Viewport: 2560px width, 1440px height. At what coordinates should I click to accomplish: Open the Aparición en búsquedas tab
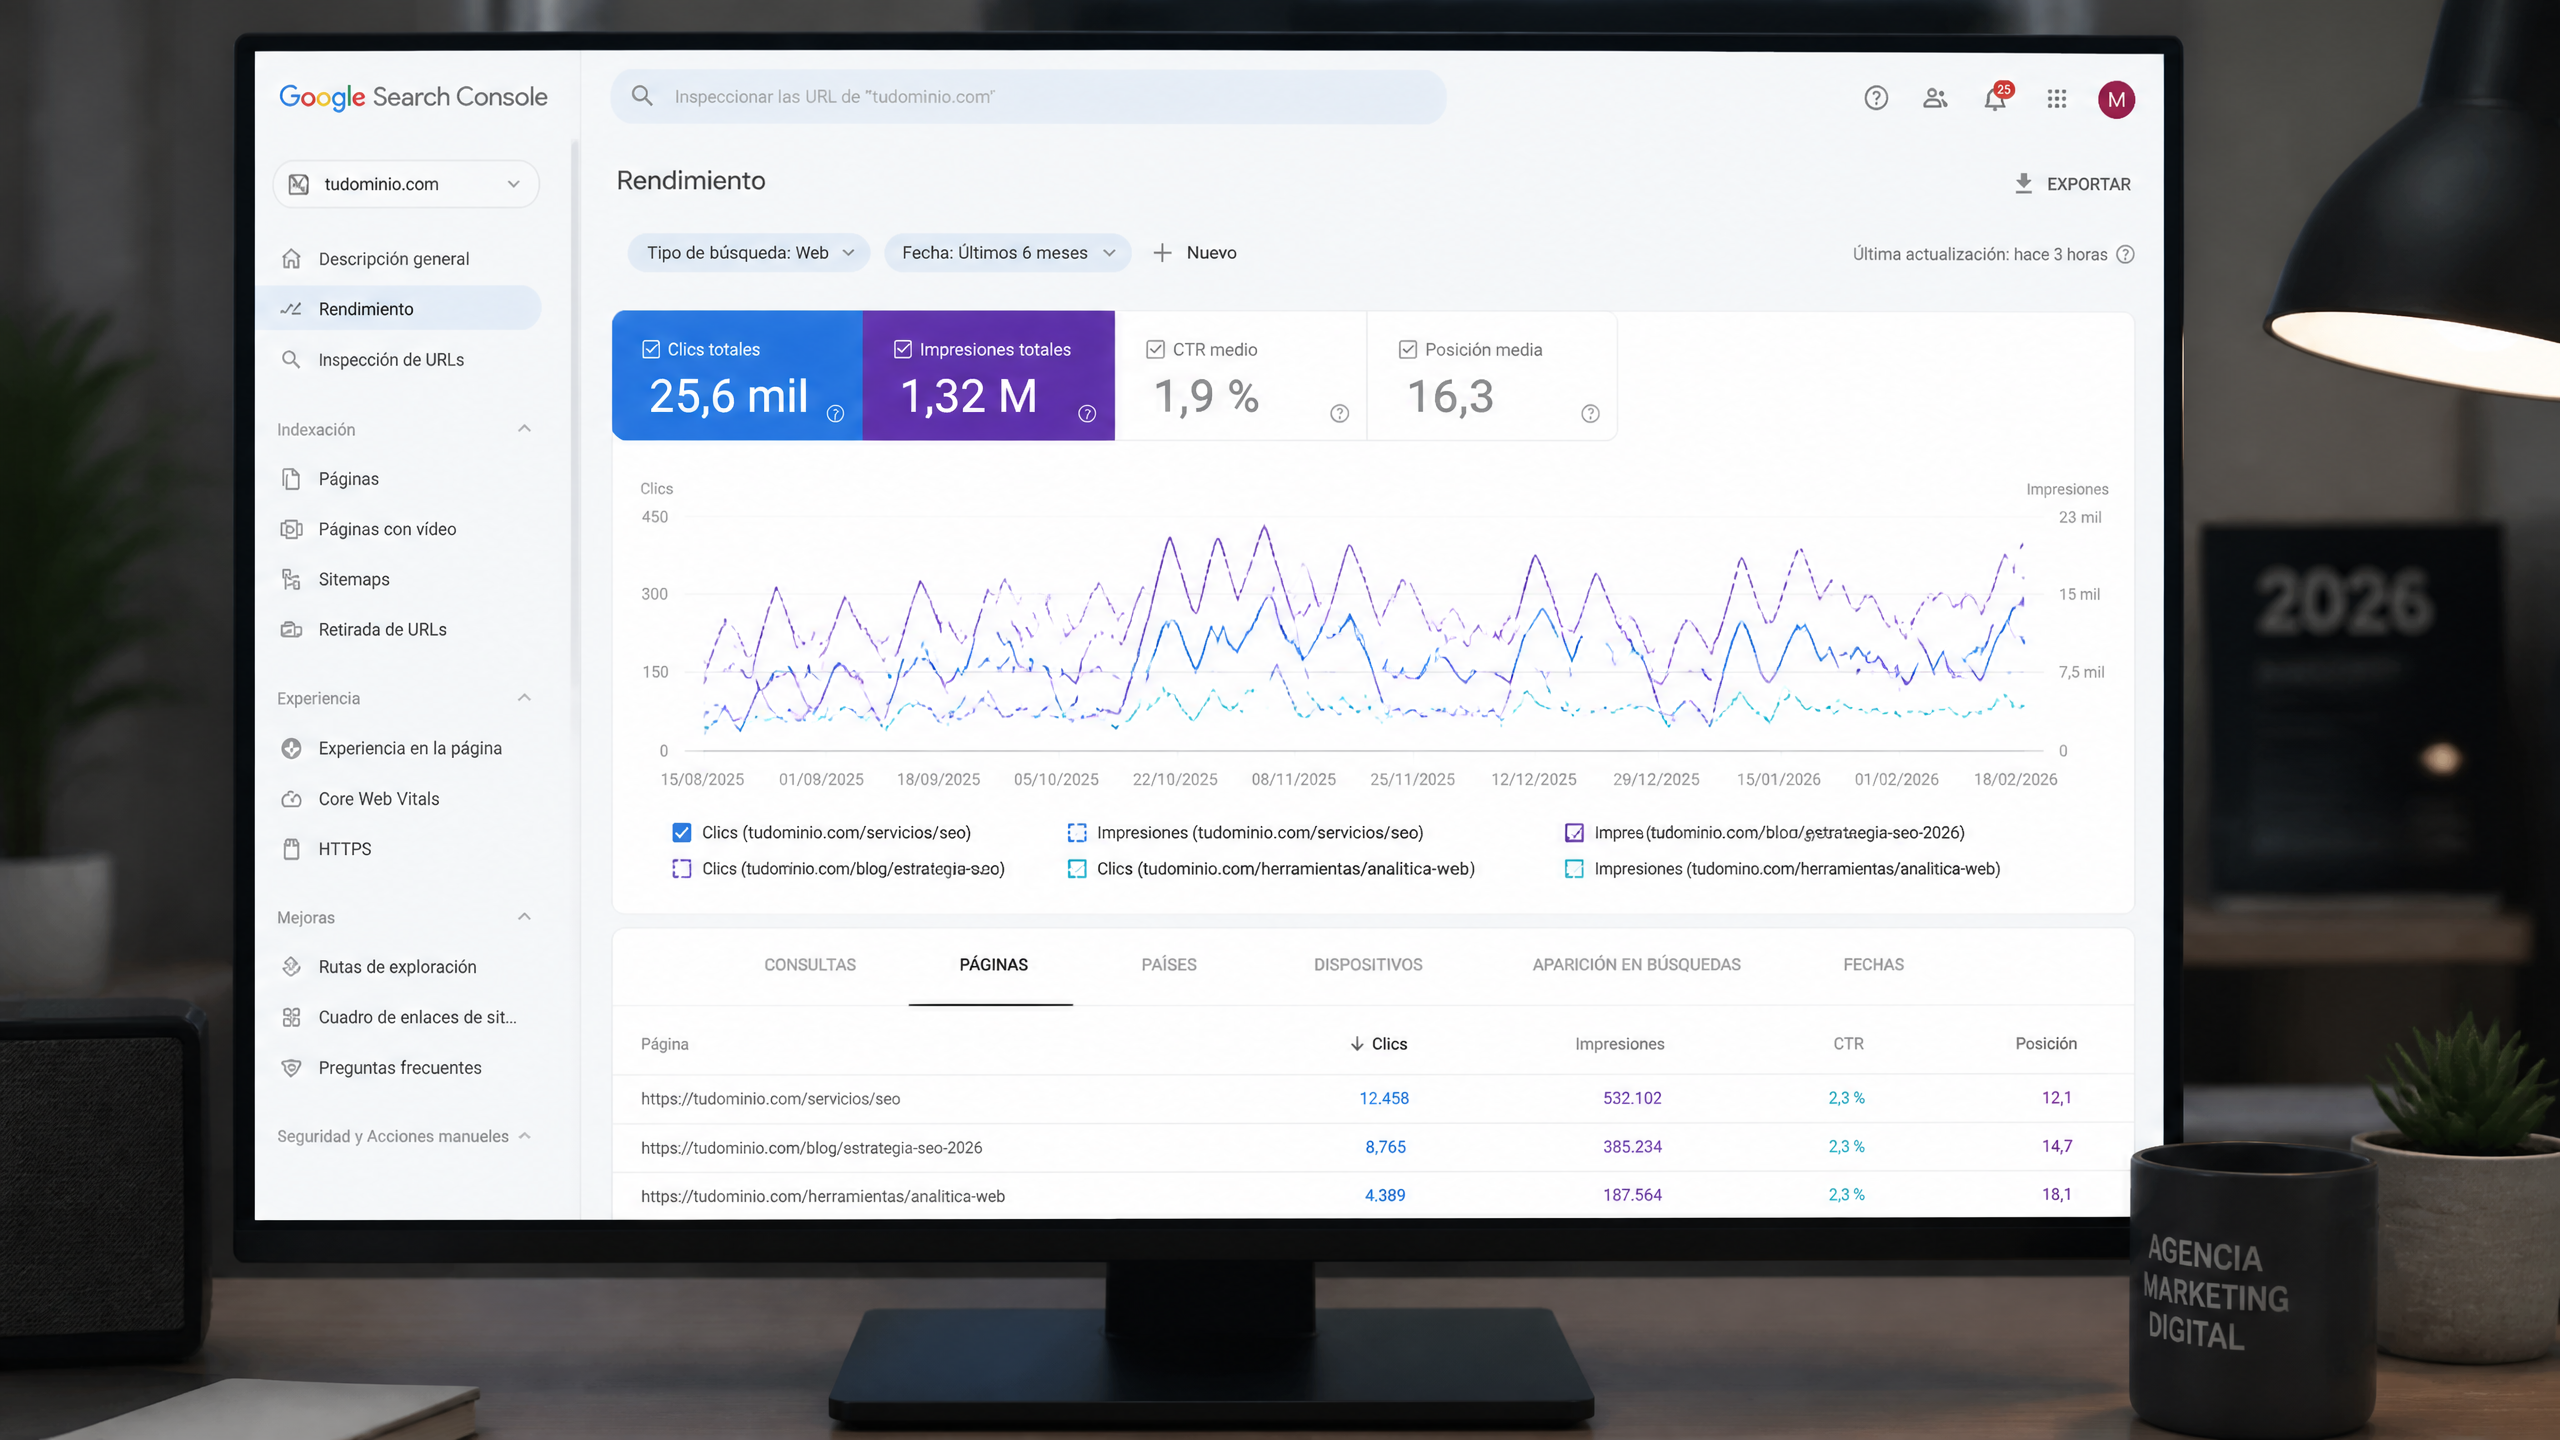1636,965
